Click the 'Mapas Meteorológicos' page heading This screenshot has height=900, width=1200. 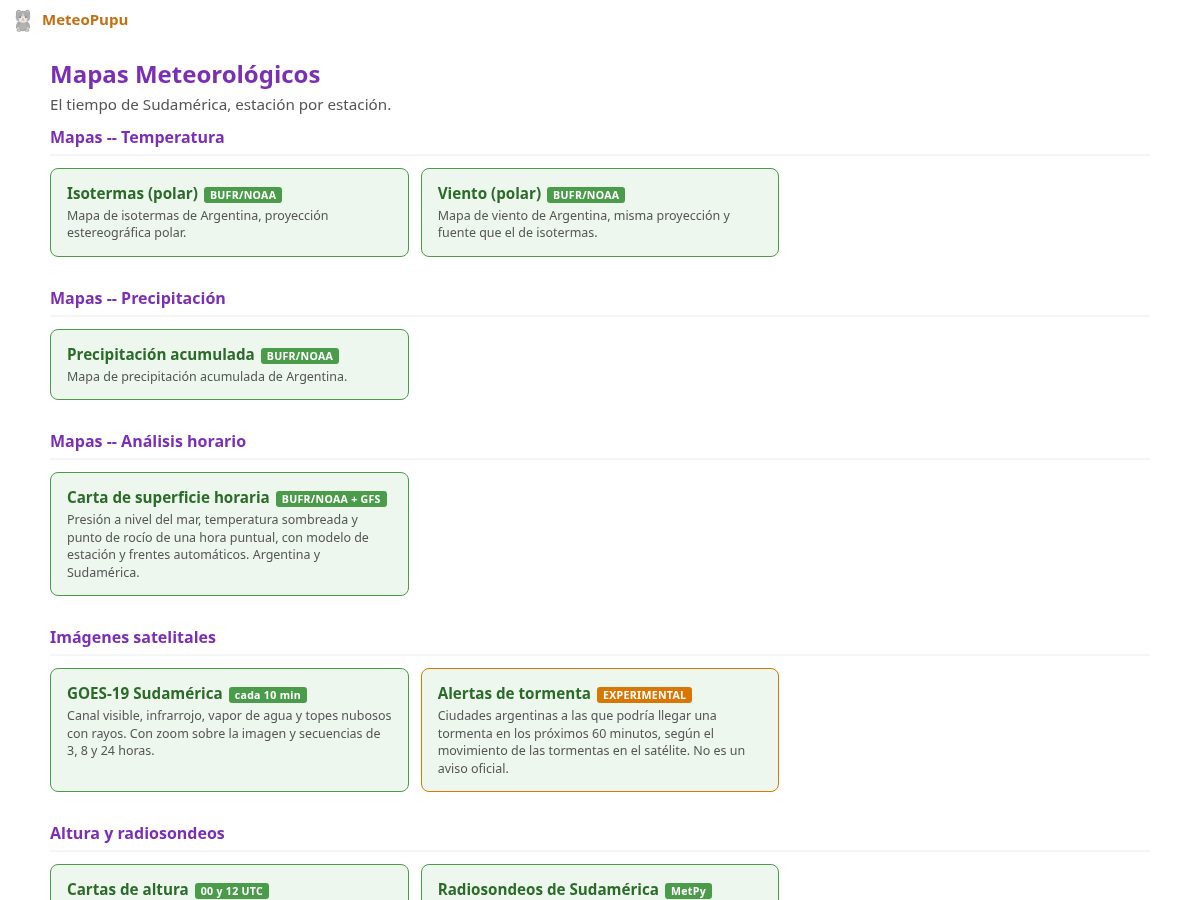[185, 75]
